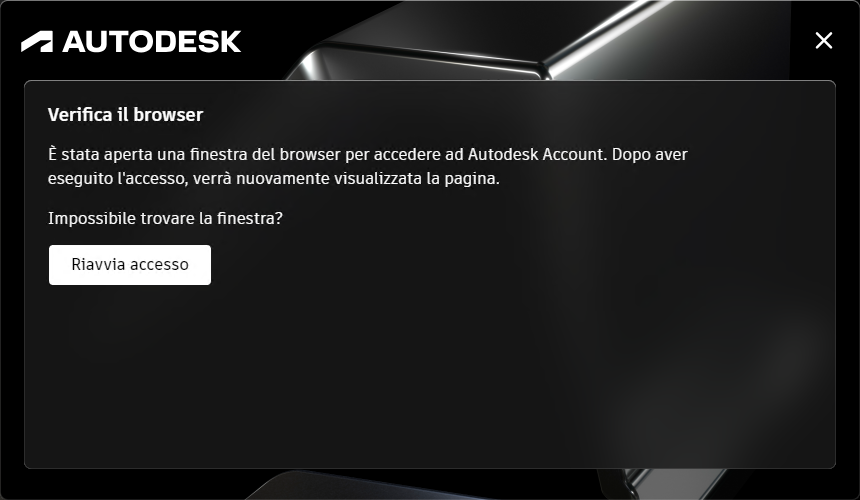
Task: Click the Autodesk angular logo mark
Action: [37, 42]
